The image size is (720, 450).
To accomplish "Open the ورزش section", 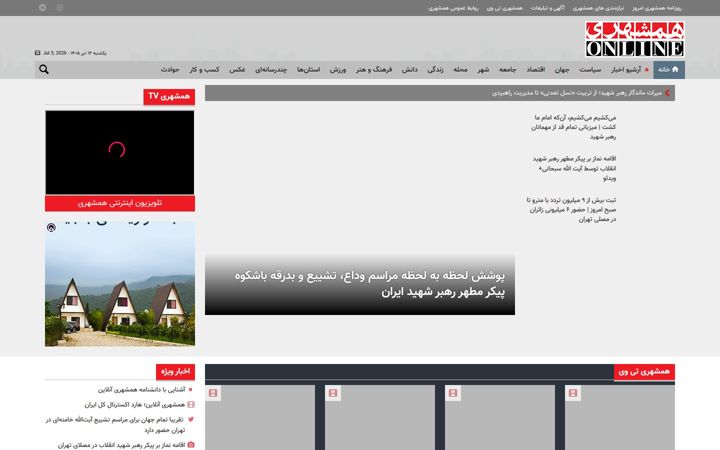I will tap(338, 70).
